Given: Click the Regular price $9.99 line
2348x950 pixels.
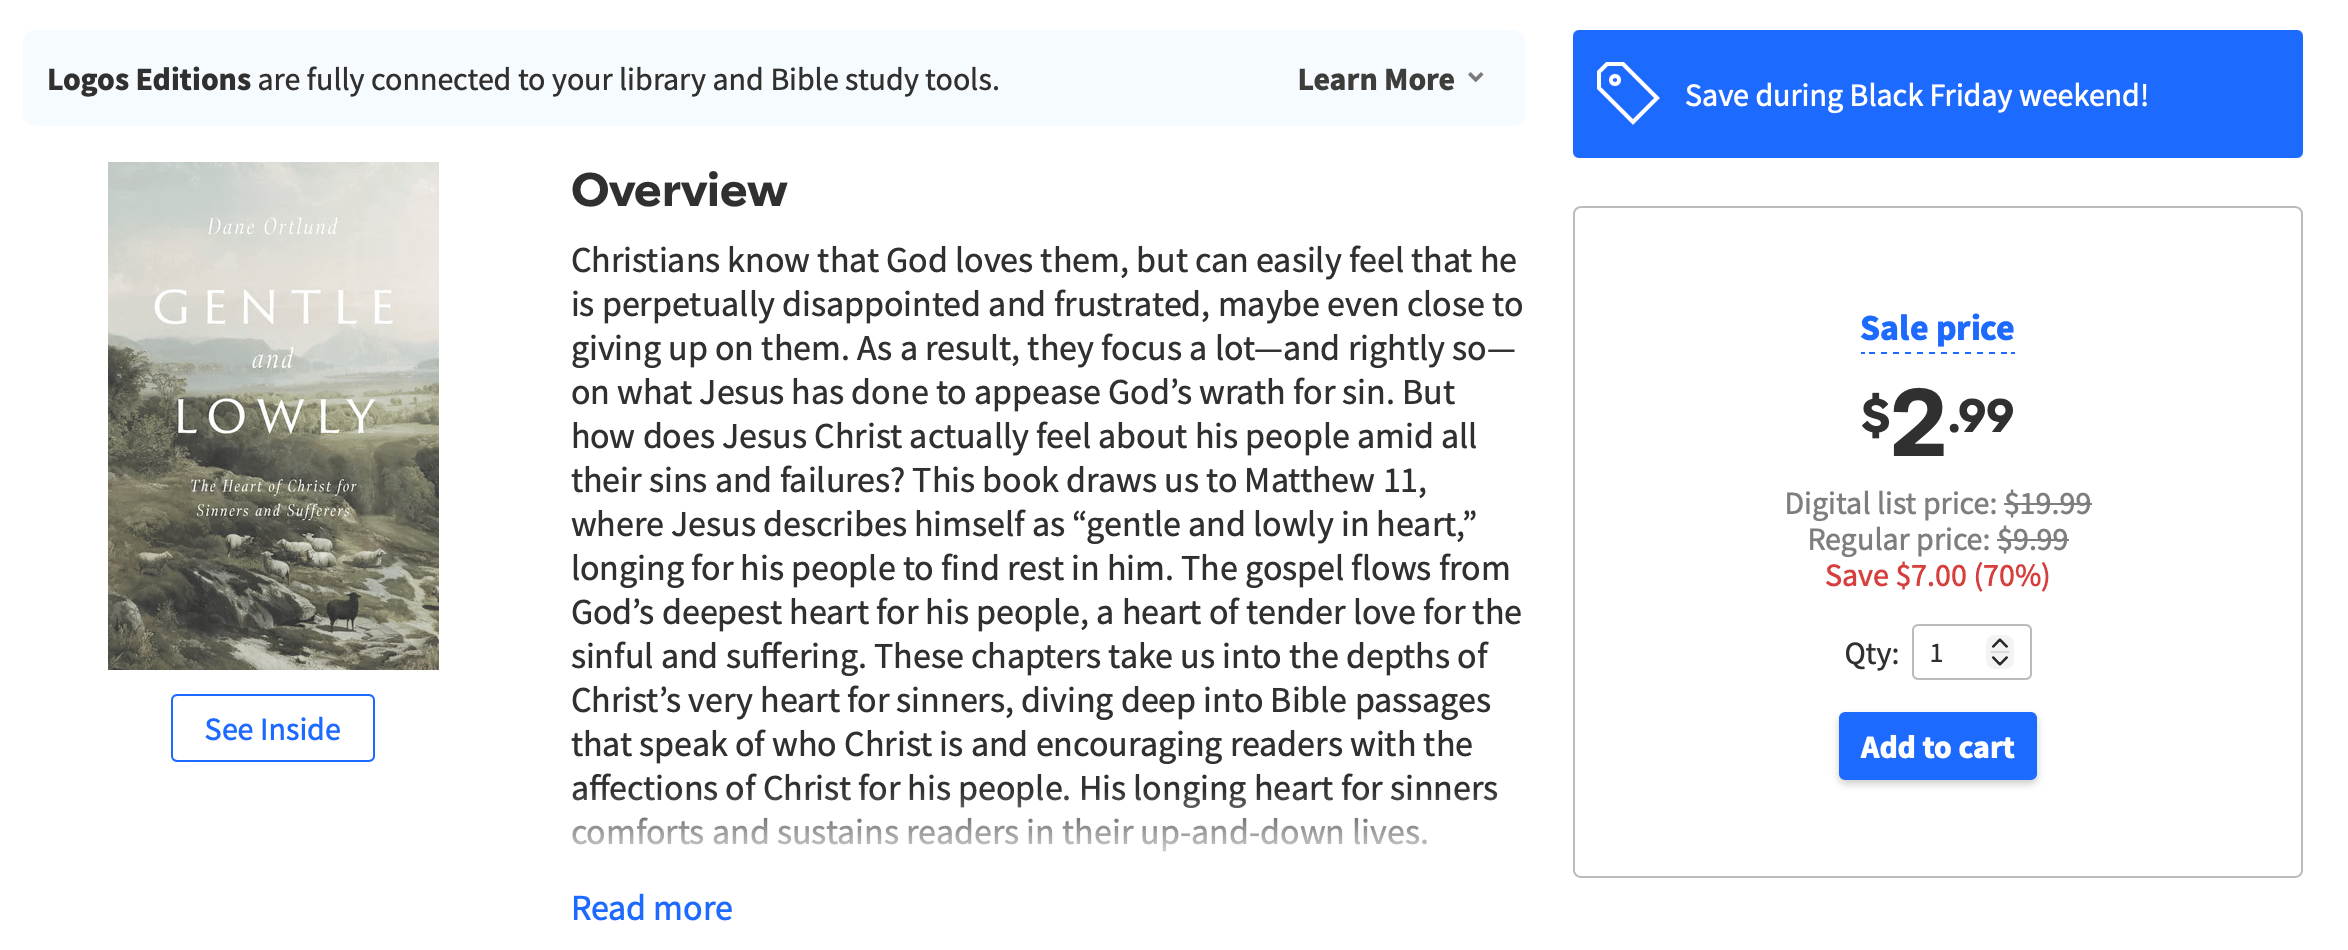Looking at the screenshot, I should [1937, 540].
